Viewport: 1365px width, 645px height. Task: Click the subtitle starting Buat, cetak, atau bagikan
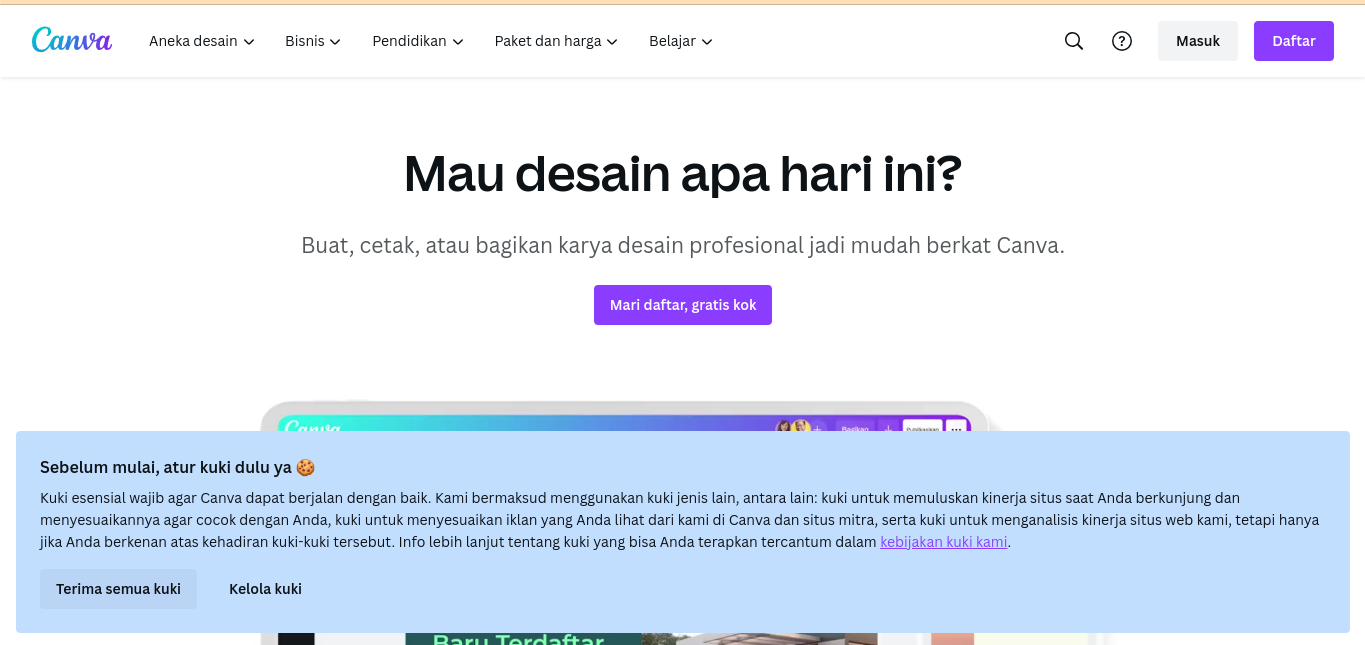[x=683, y=245]
